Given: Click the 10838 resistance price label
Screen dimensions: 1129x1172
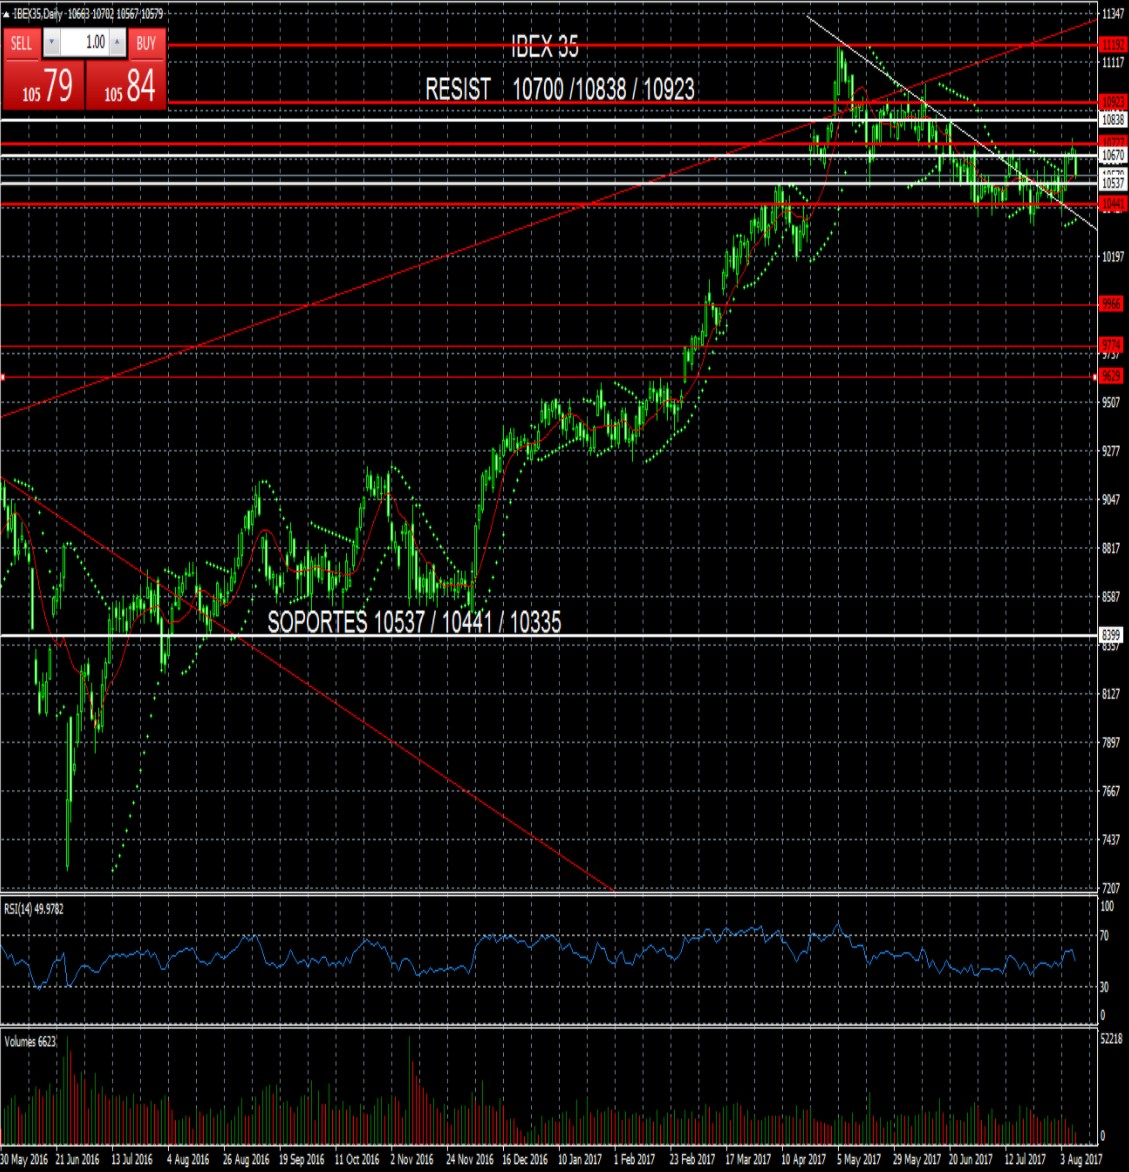Looking at the screenshot, I should 1111,119.
